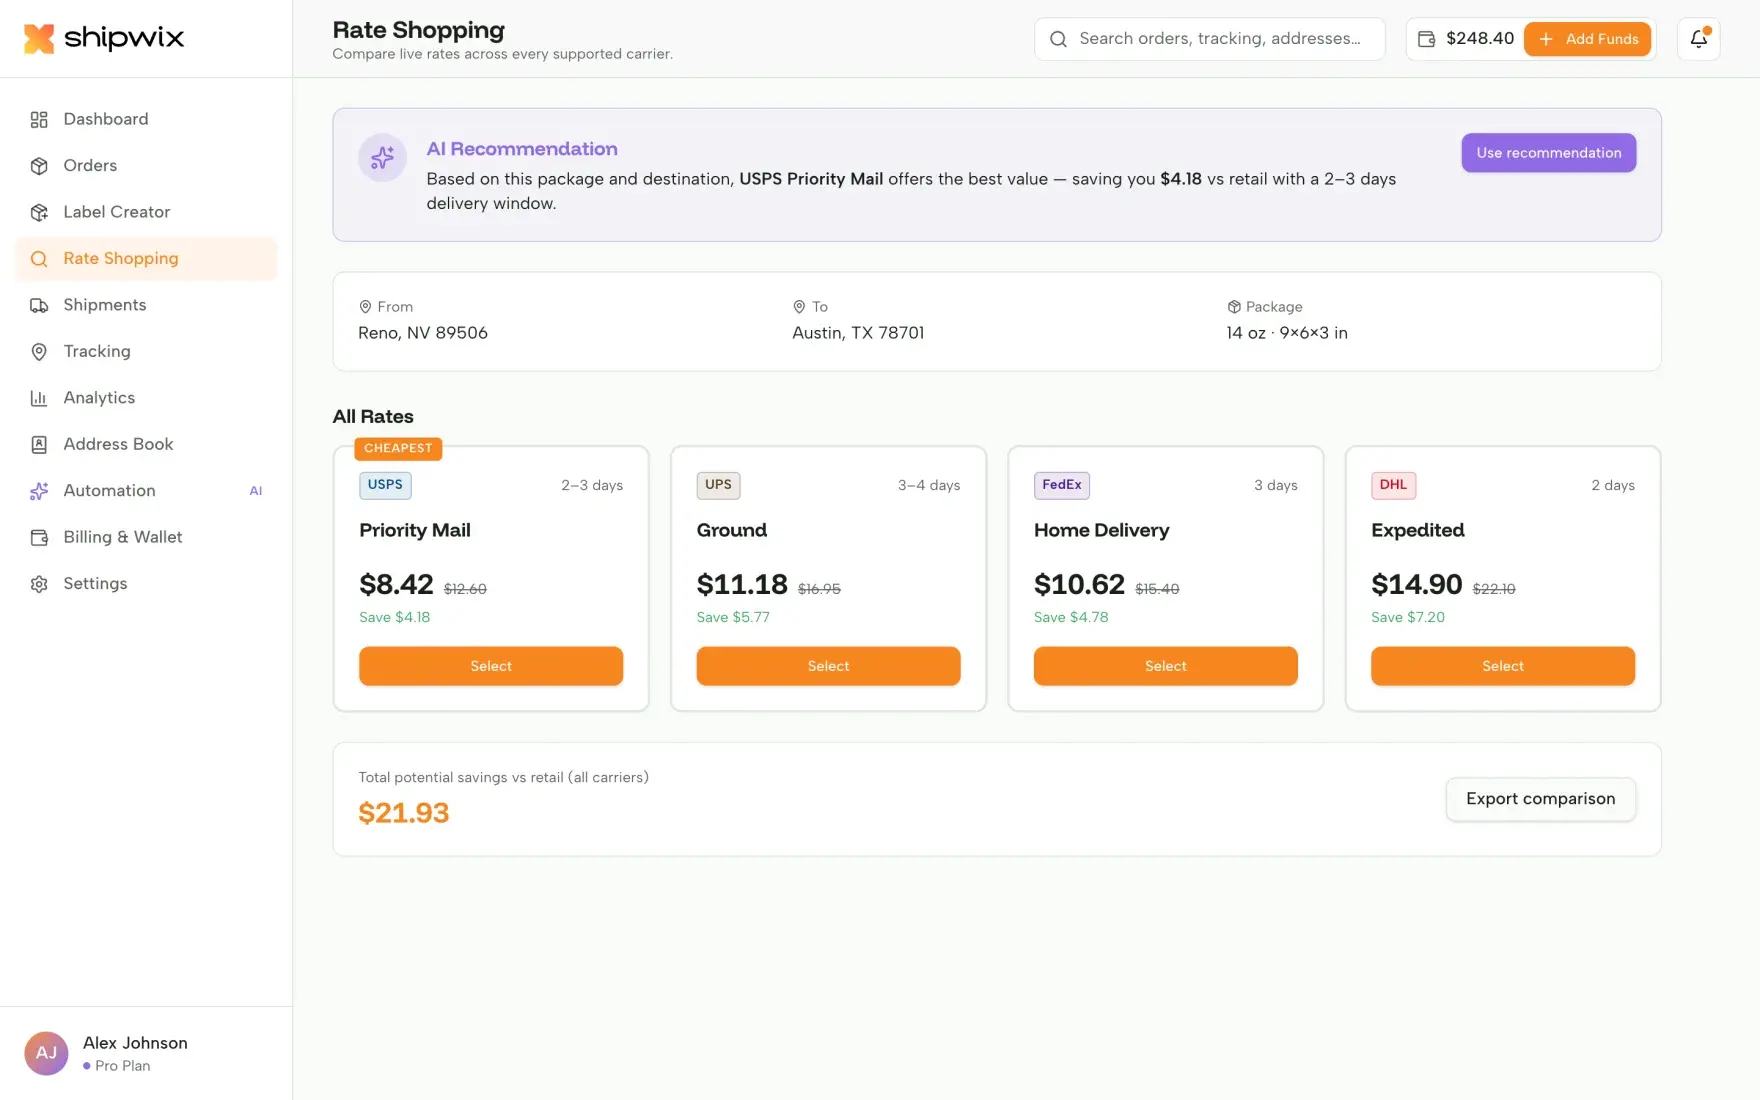Click the $11.18 Ground price
1760x1100 pixels.
742,585
